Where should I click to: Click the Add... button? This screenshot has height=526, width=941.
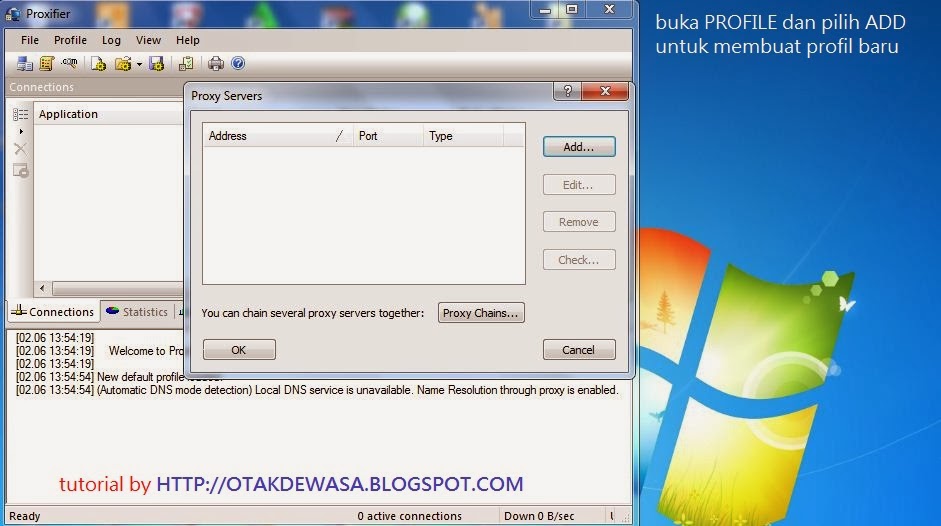[579, 147]
